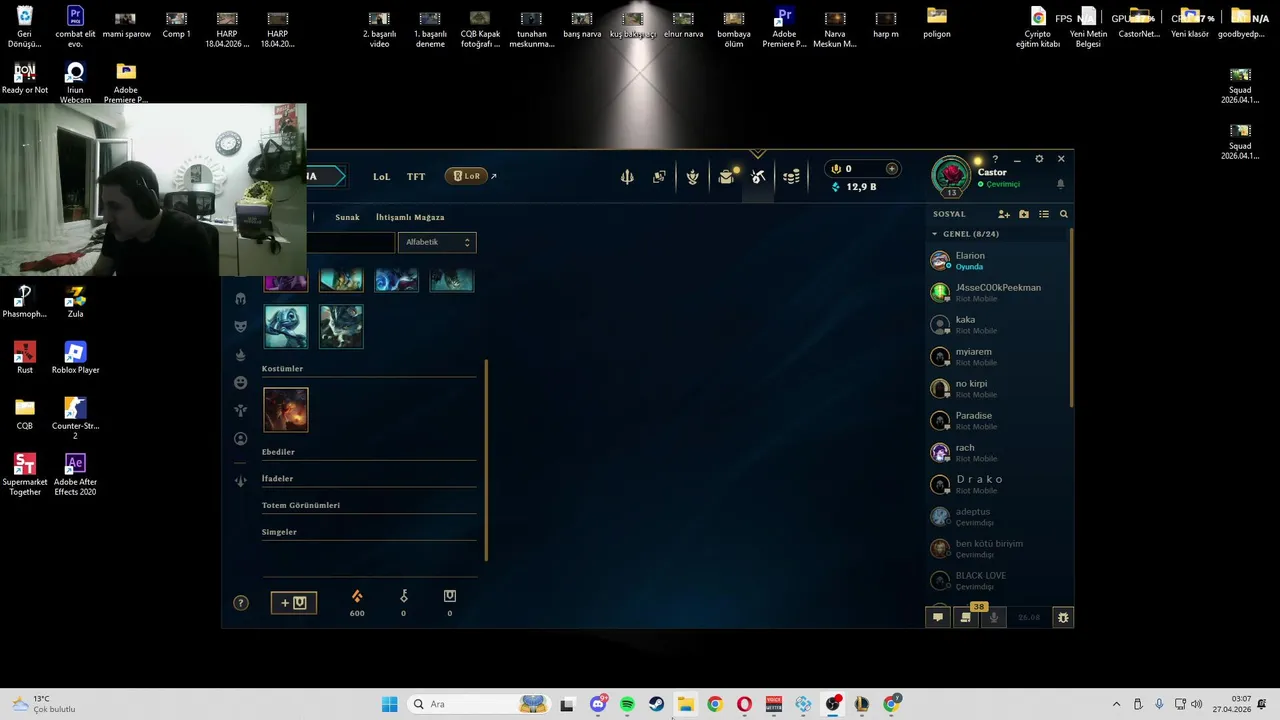
Task: Click the Add Folder icon in Sosyal
Action: tap(1024, 214)
